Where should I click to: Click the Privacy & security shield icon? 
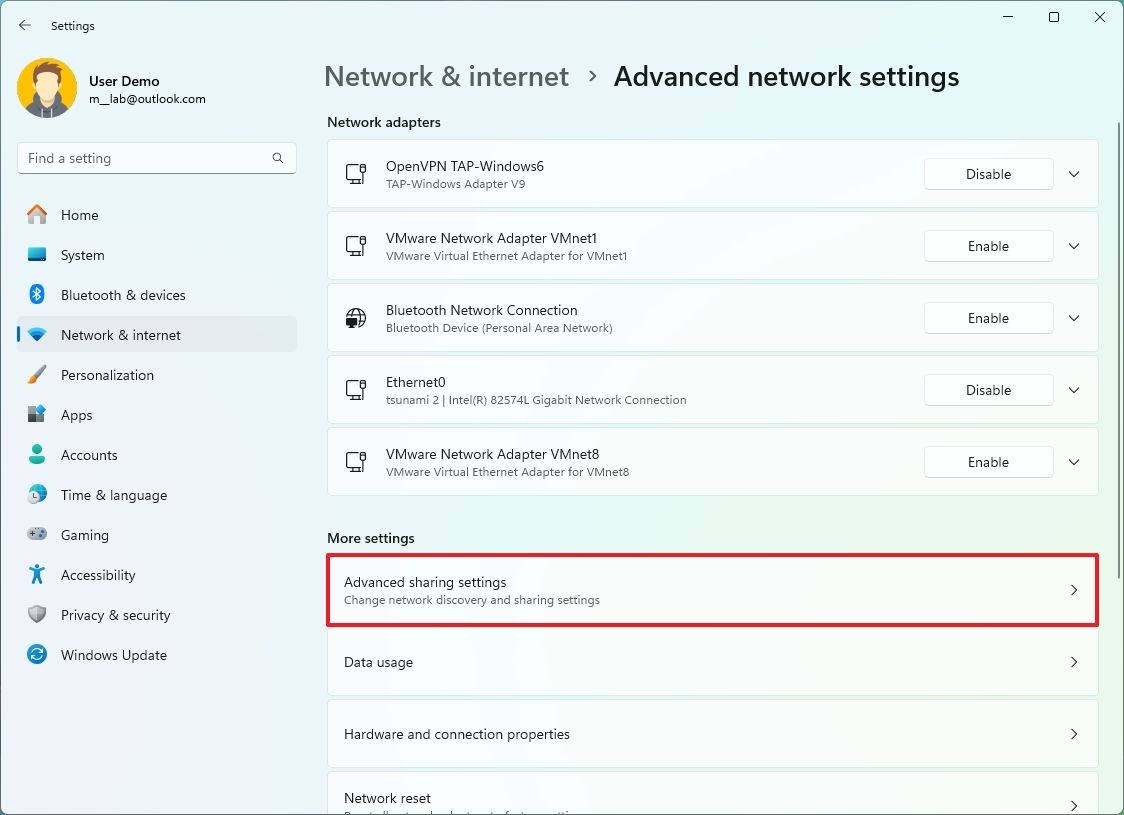click(x=38, y=615)
